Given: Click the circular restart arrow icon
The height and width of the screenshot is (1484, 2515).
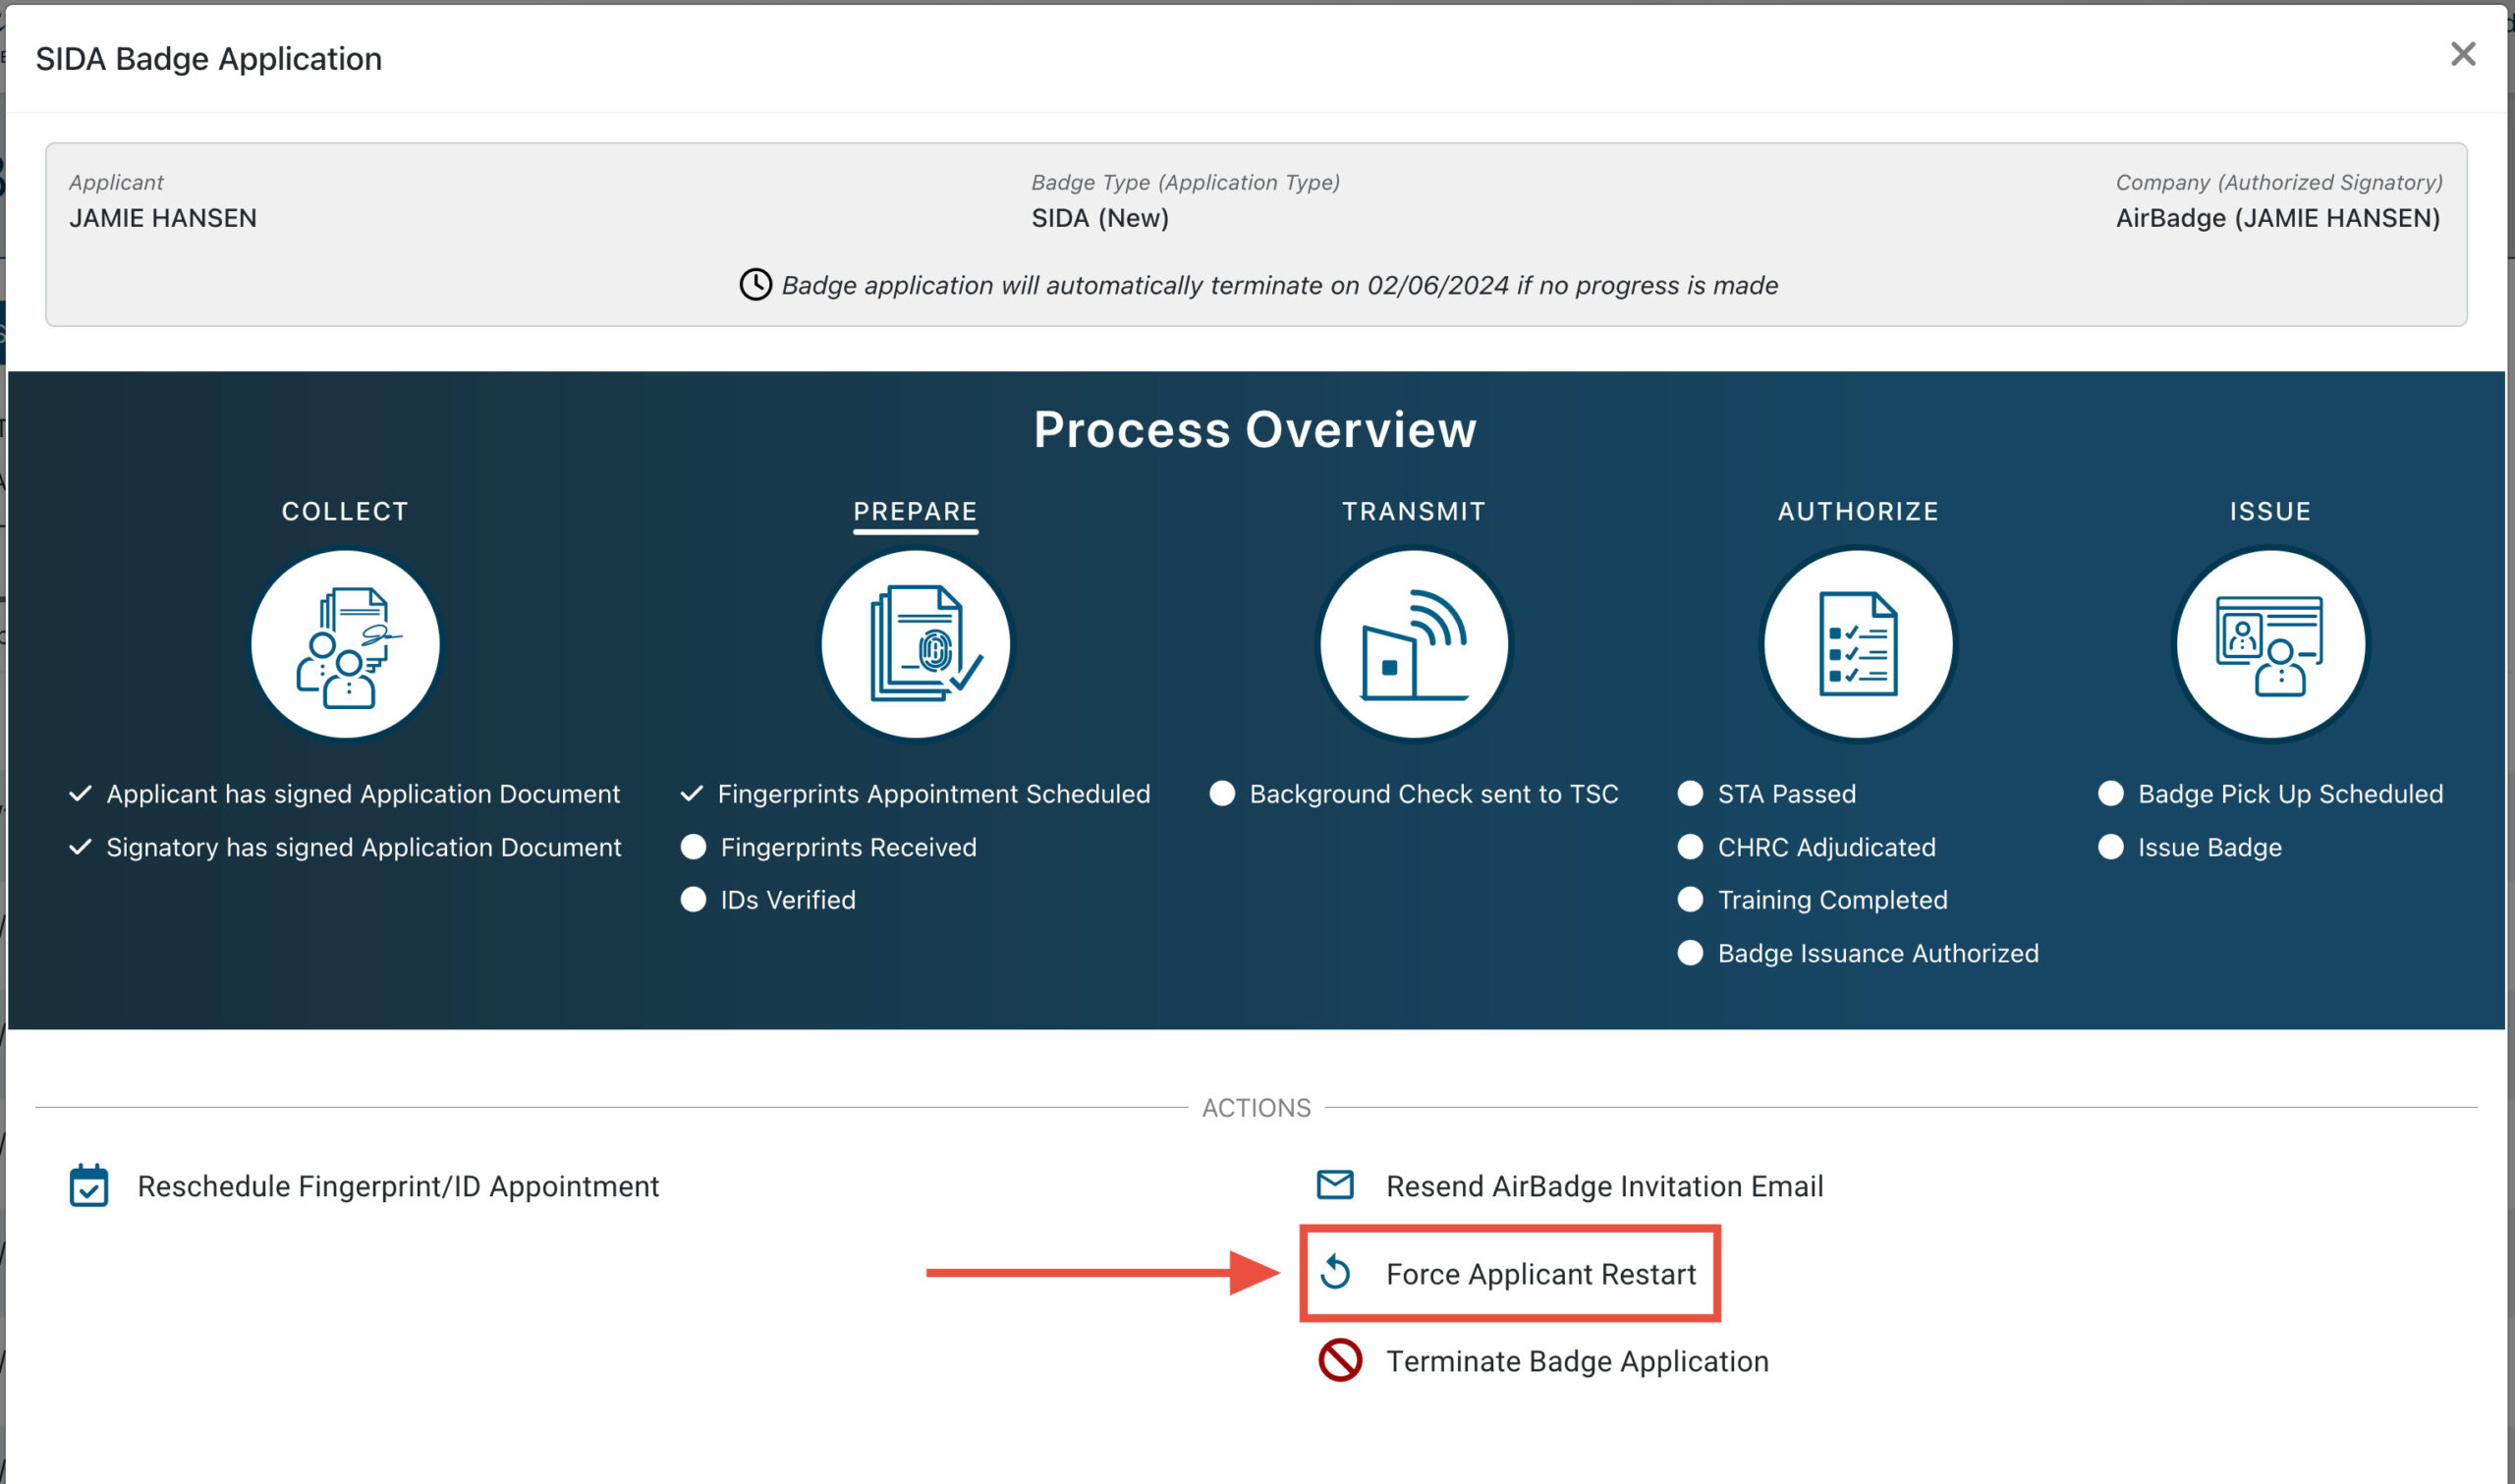Looking at the screenshot, I should 1336,1273.
